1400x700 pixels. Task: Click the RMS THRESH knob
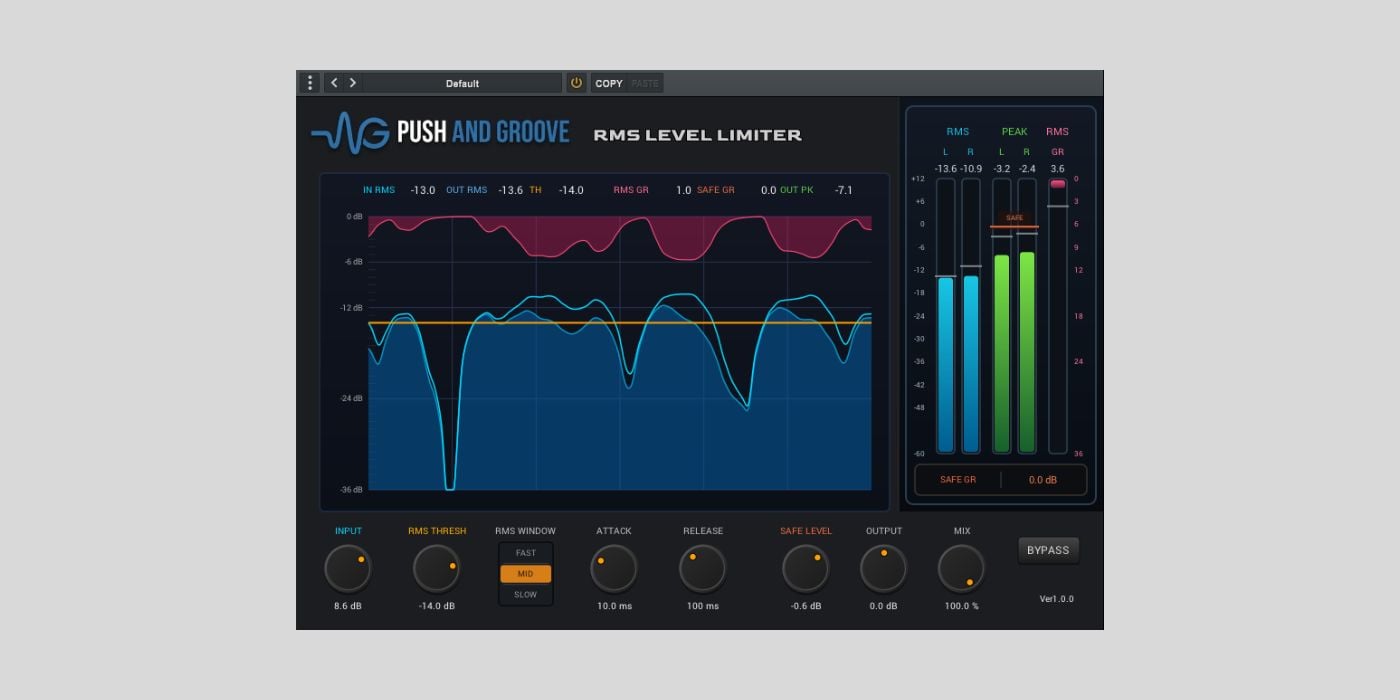[437, 569]
